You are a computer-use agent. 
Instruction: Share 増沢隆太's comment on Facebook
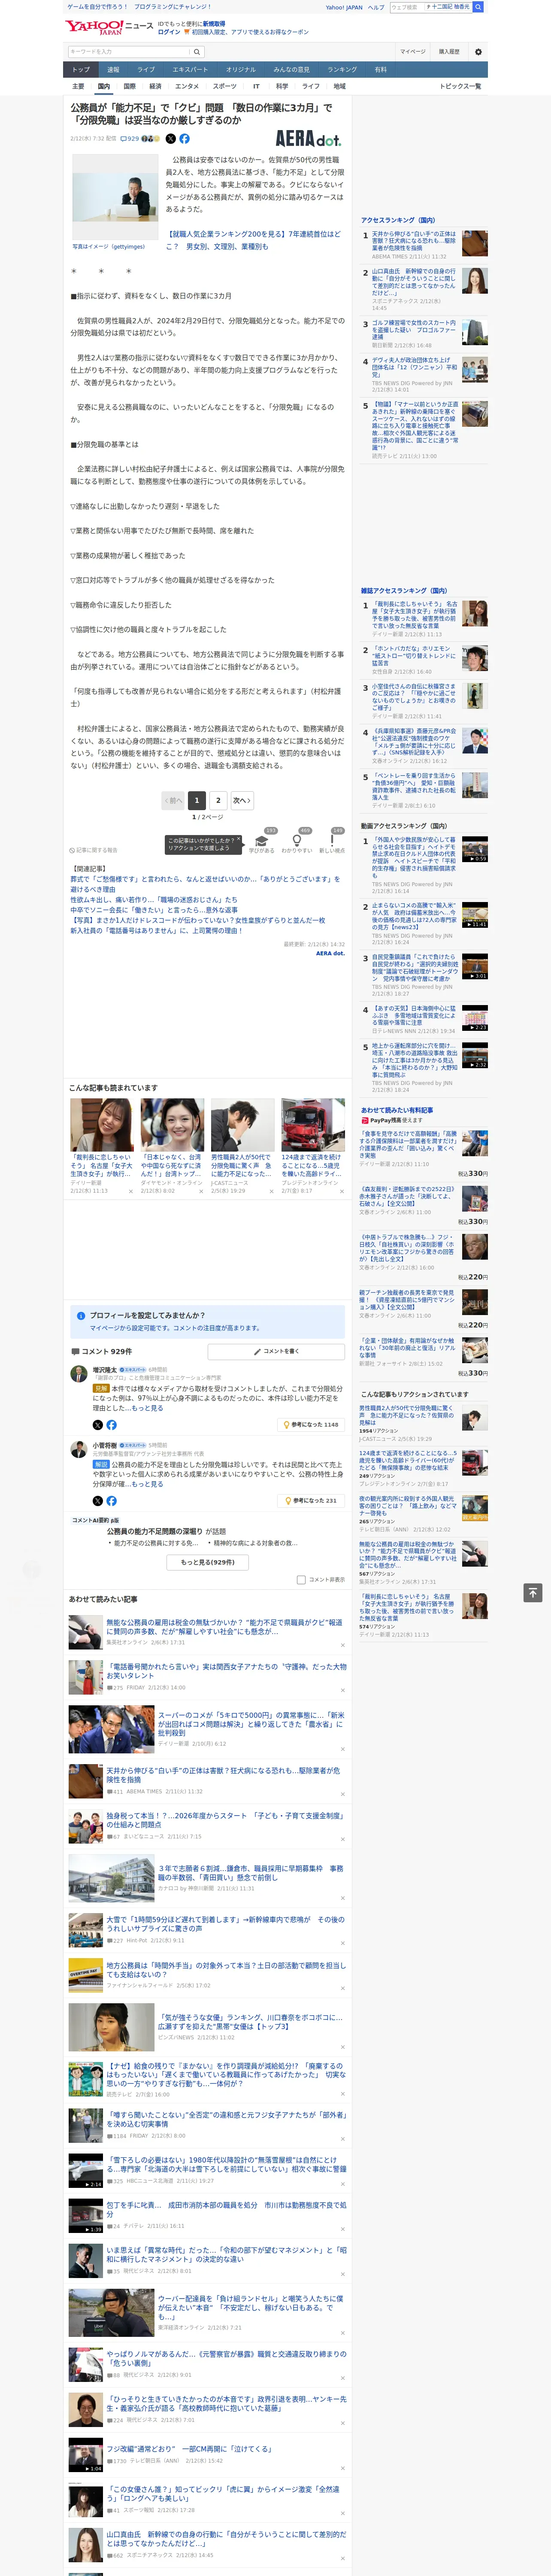point(111,1425)
